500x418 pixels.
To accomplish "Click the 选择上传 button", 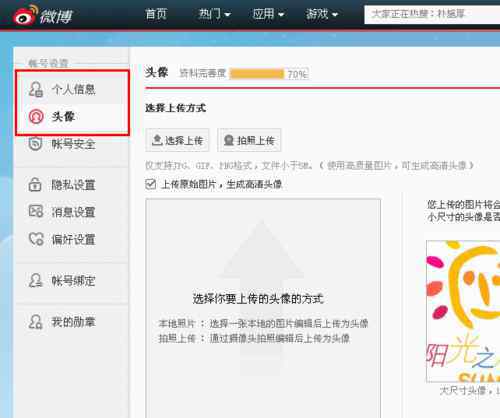I will coord(177,140).
